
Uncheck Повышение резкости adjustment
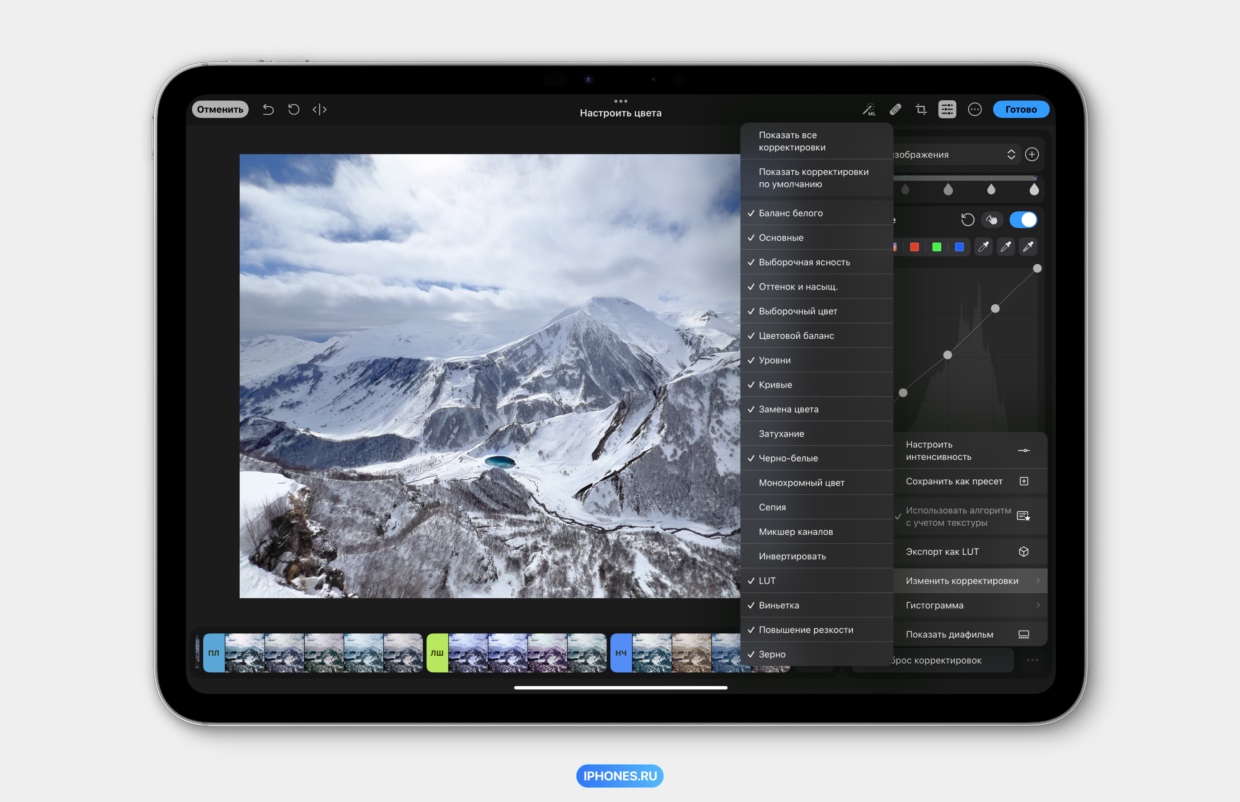coord(817,630)
